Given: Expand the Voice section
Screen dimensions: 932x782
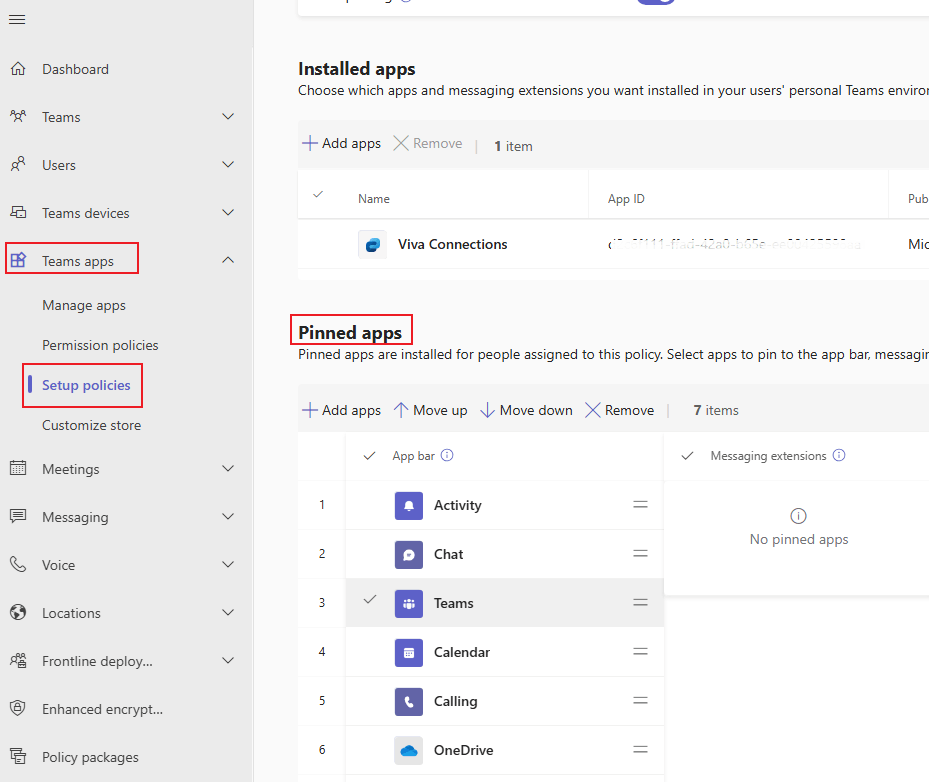Looking at the screenshot, I should 227,565.
